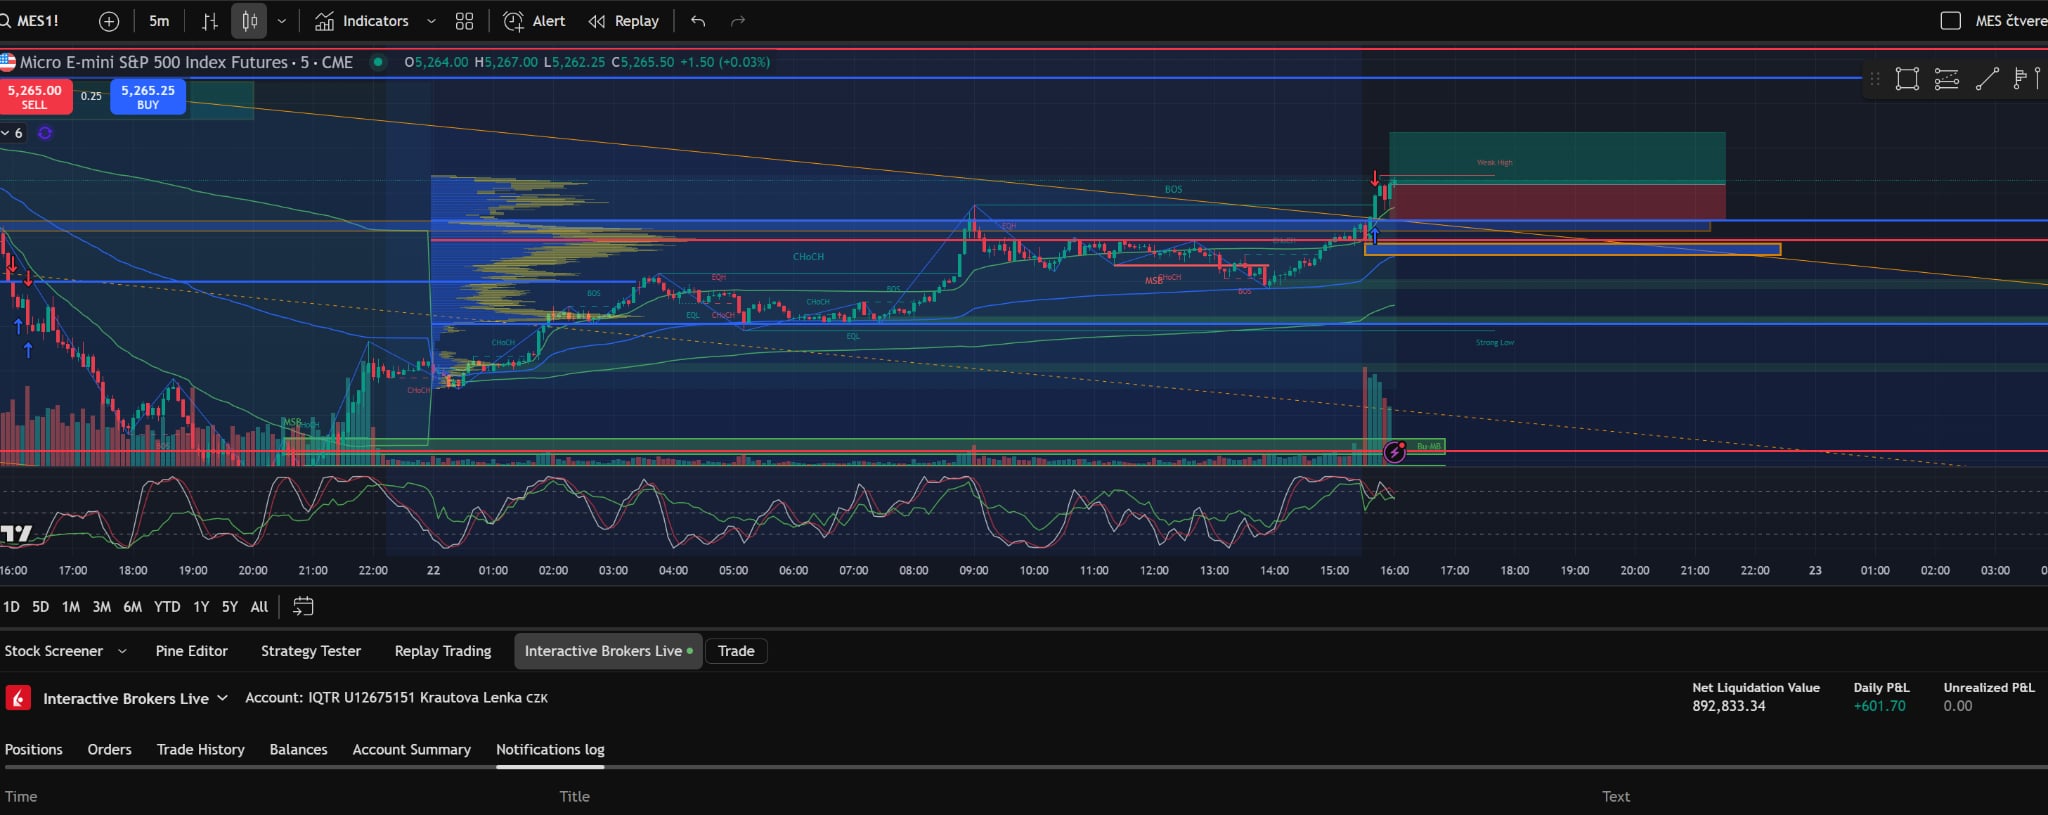Image resolution: width=2048 pixels, height=815 pixels.
Task: Select the rectangle drawing tool
Action: pos(1907,79)
